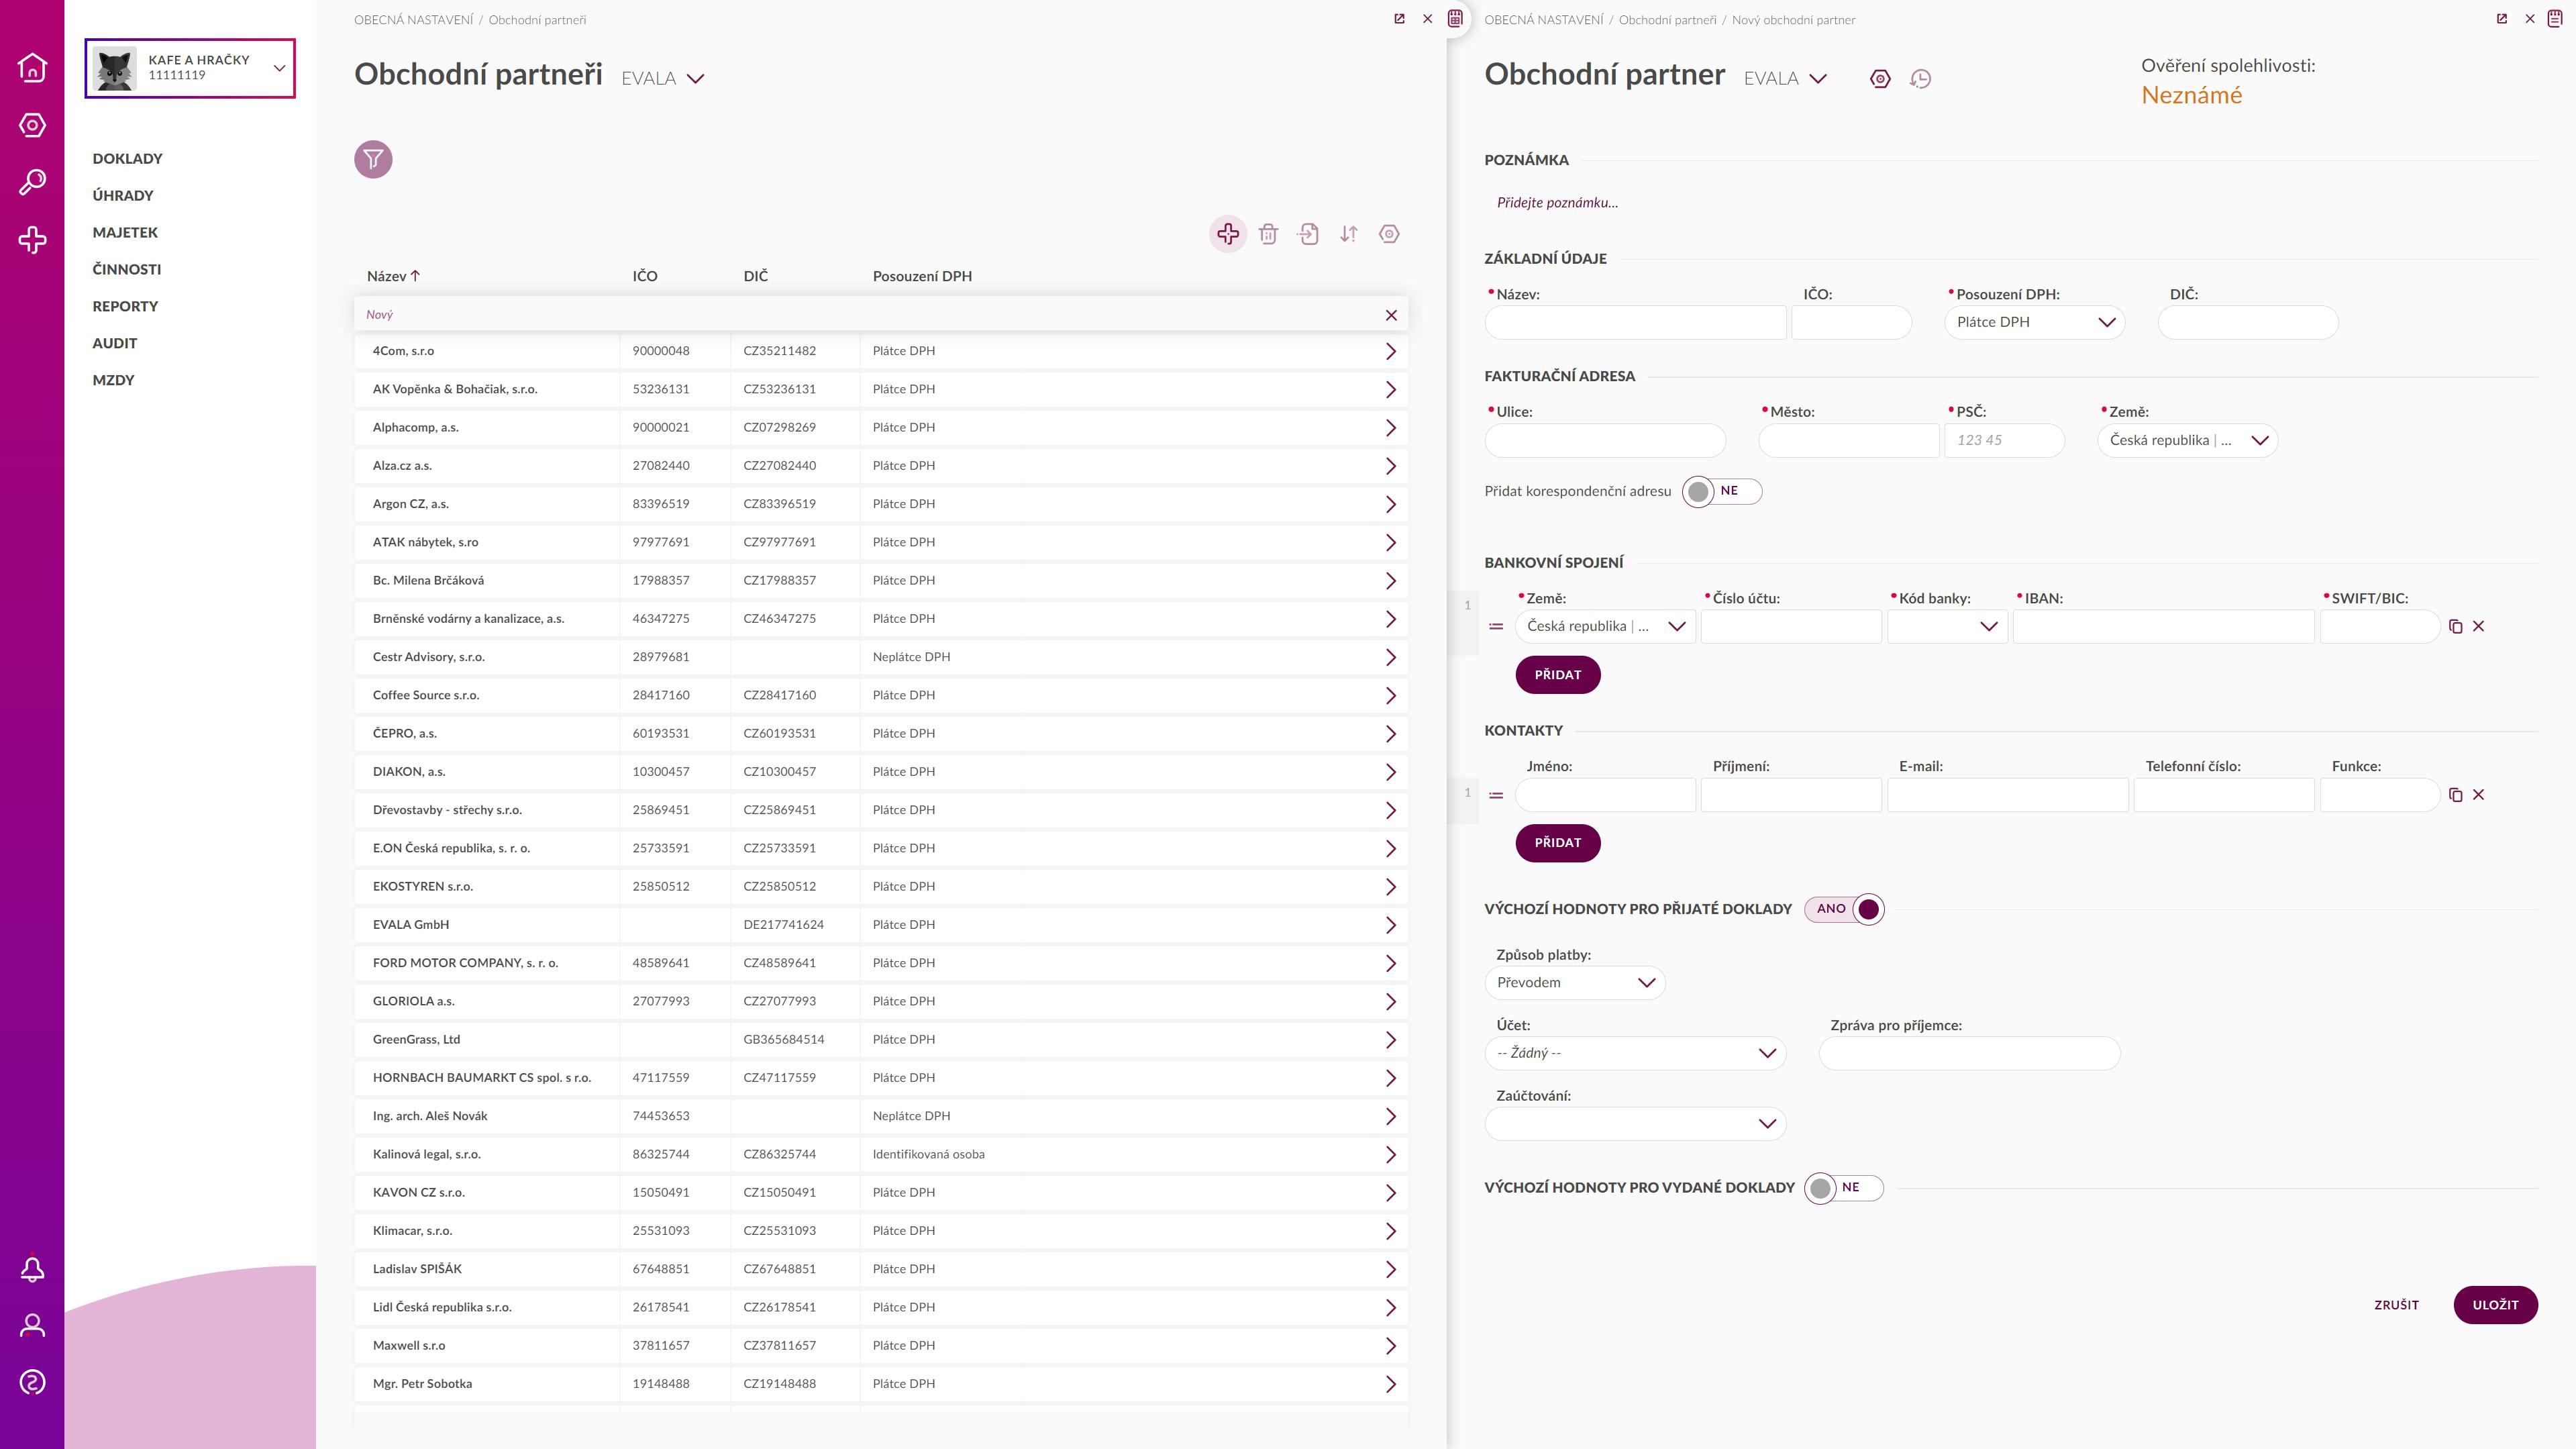Open the ÚHRADY menu
The width and height of the screenshot is (2576, 1449).
tap(123, 196)
